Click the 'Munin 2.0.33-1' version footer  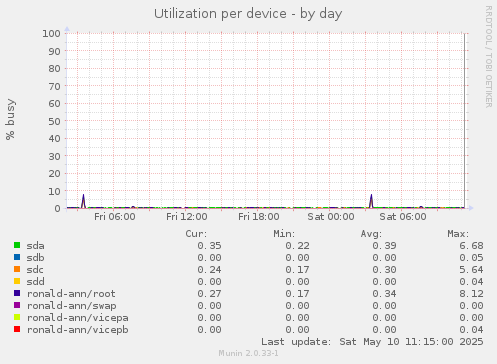[x=248, y=353]
